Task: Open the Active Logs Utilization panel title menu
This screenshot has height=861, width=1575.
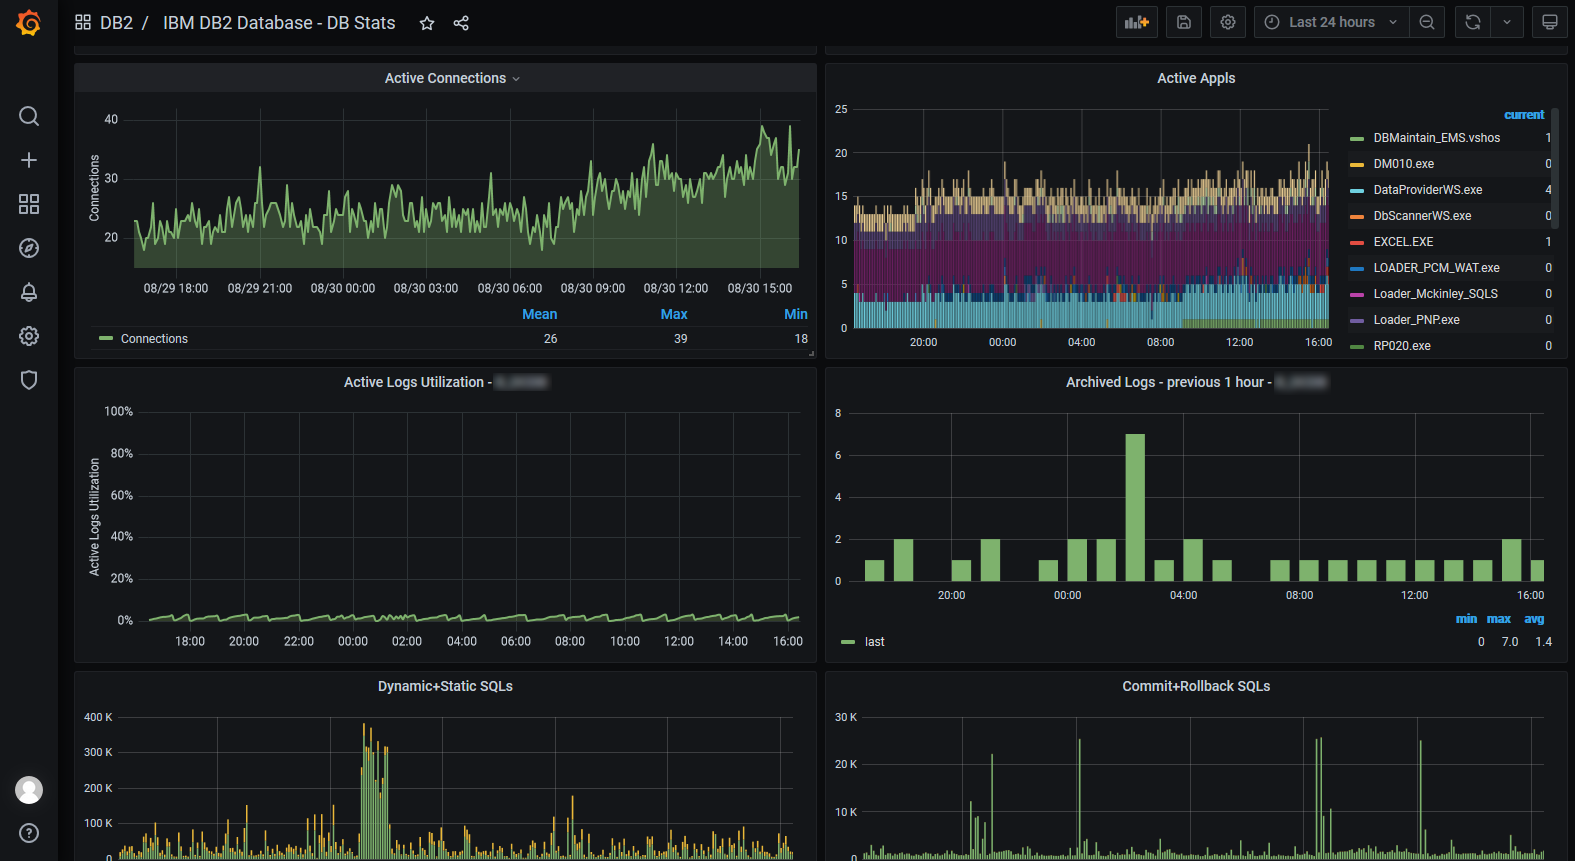Action: pyautogui.click(x=446, y=382)
